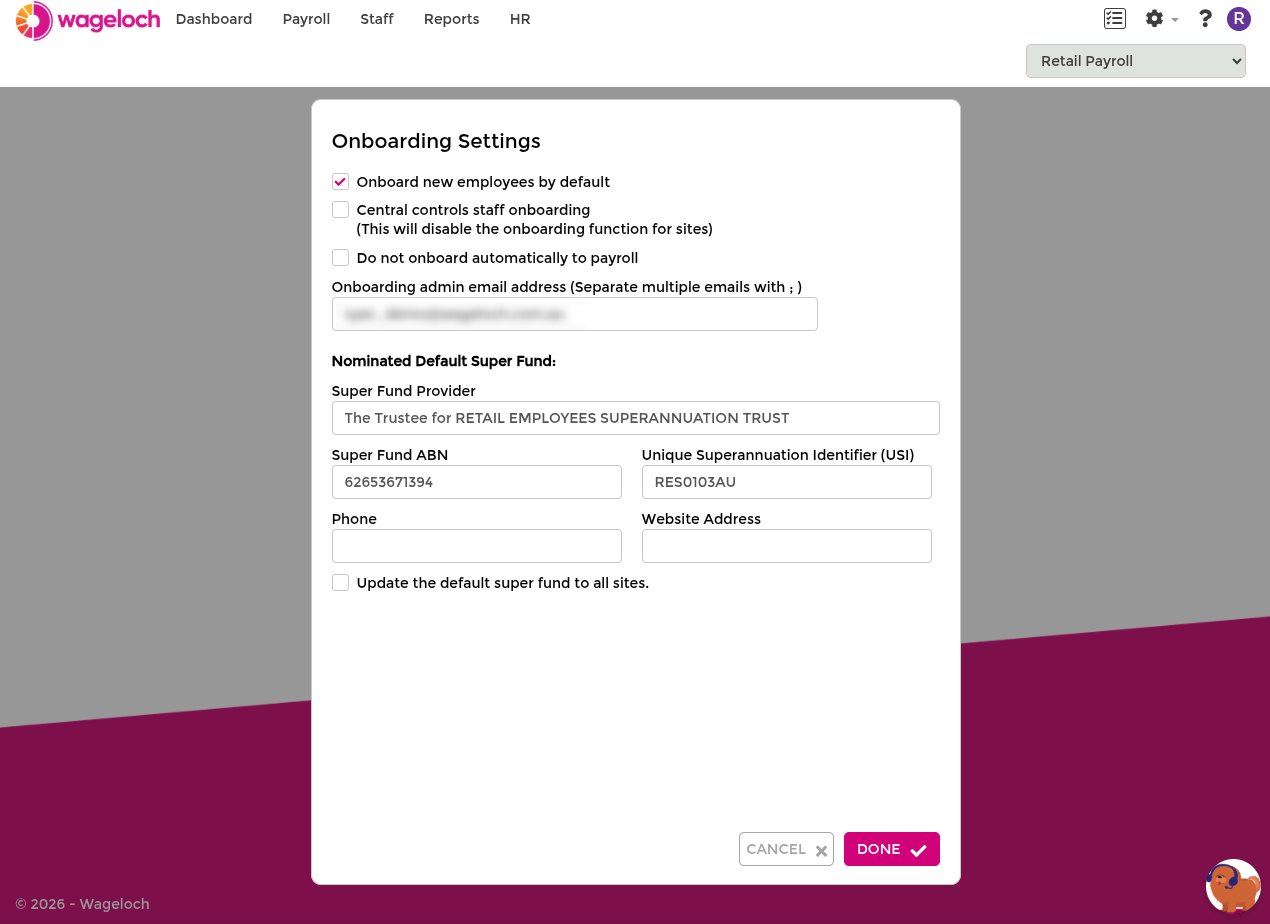Viewport: 1270px width, 924px height.
Task: Cancel the onboarding settings dialog
Action: tap(786, 849)
